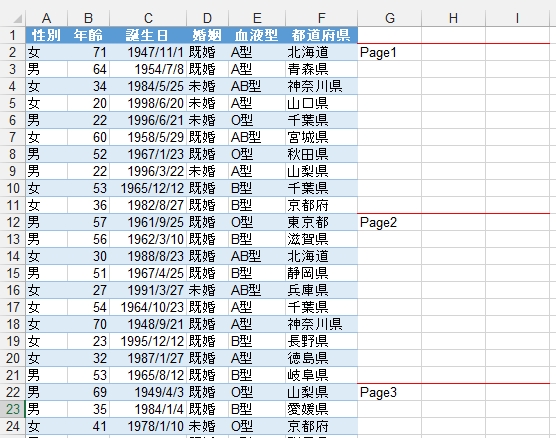Click age cell 57
Viewport: 556px width, 438px height.
click(88, 222)
